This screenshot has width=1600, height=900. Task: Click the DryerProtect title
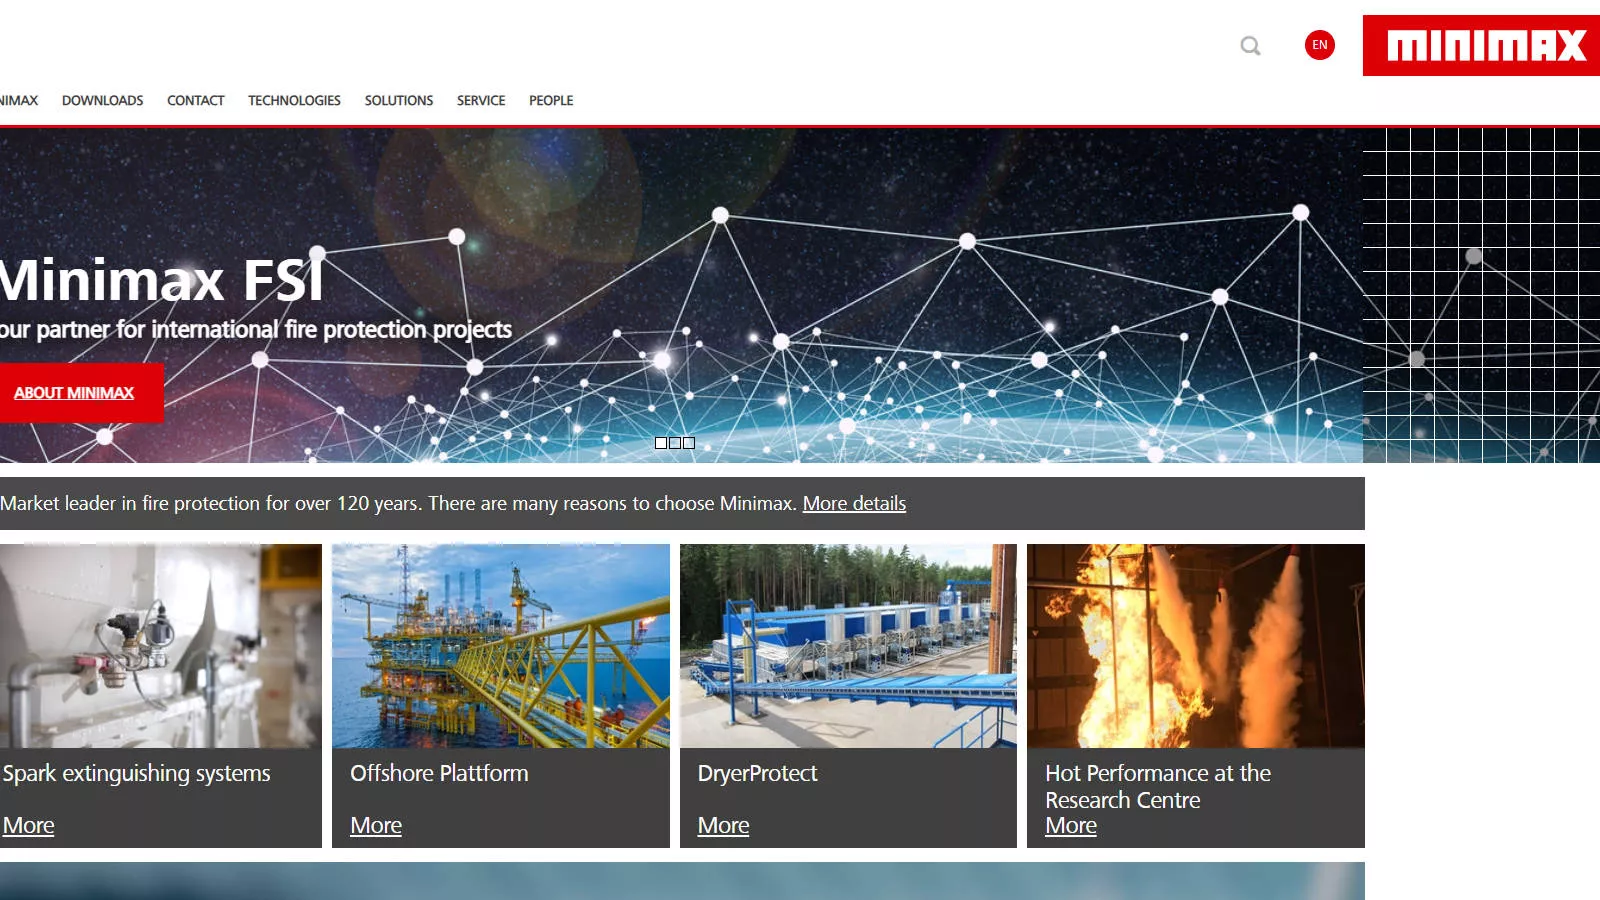[x=757, y=773]
